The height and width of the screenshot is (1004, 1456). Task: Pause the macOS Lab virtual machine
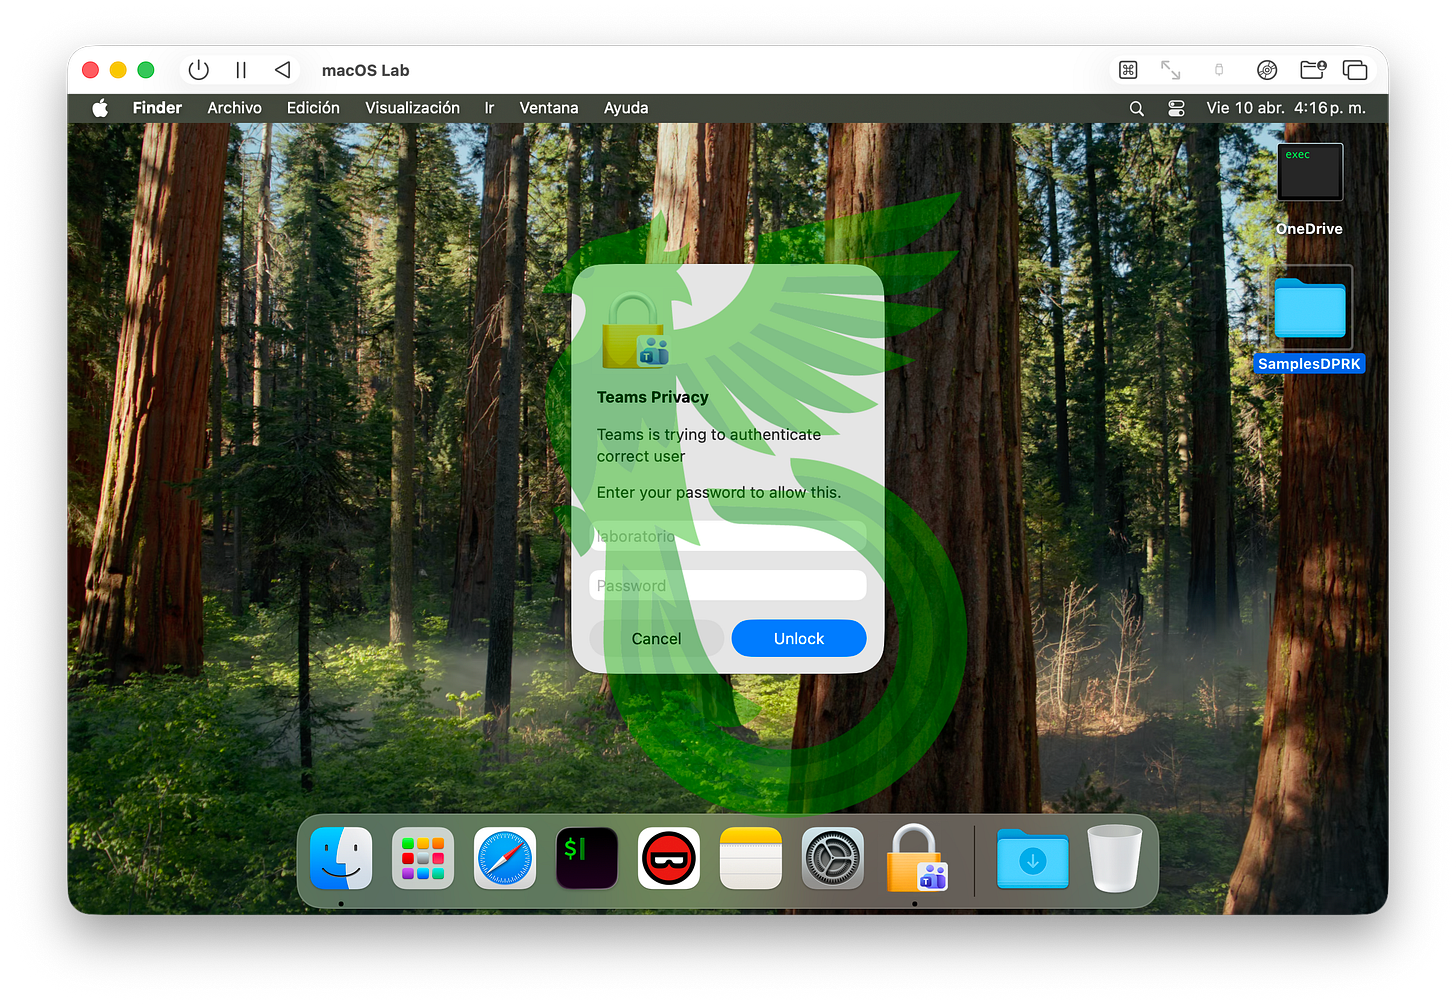pos(241,70)
